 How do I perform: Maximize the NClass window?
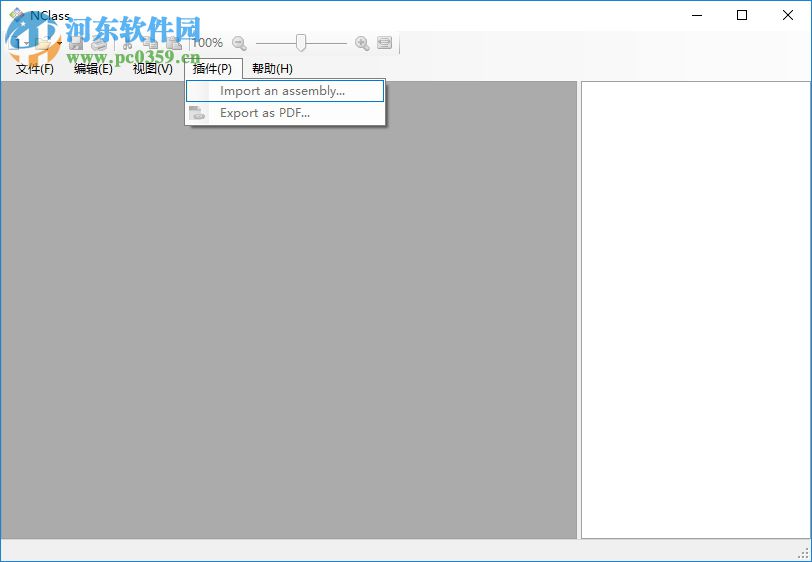[x=742, y=15]
